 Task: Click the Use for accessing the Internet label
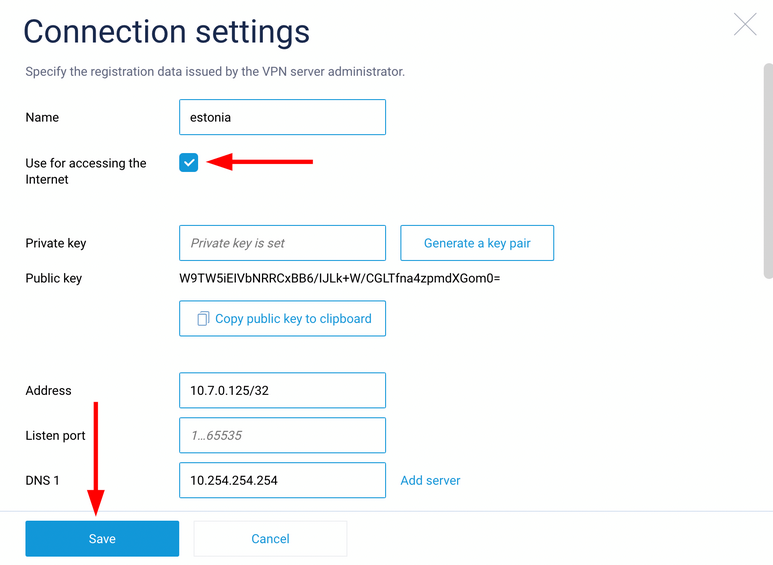[x=86, y=171]
